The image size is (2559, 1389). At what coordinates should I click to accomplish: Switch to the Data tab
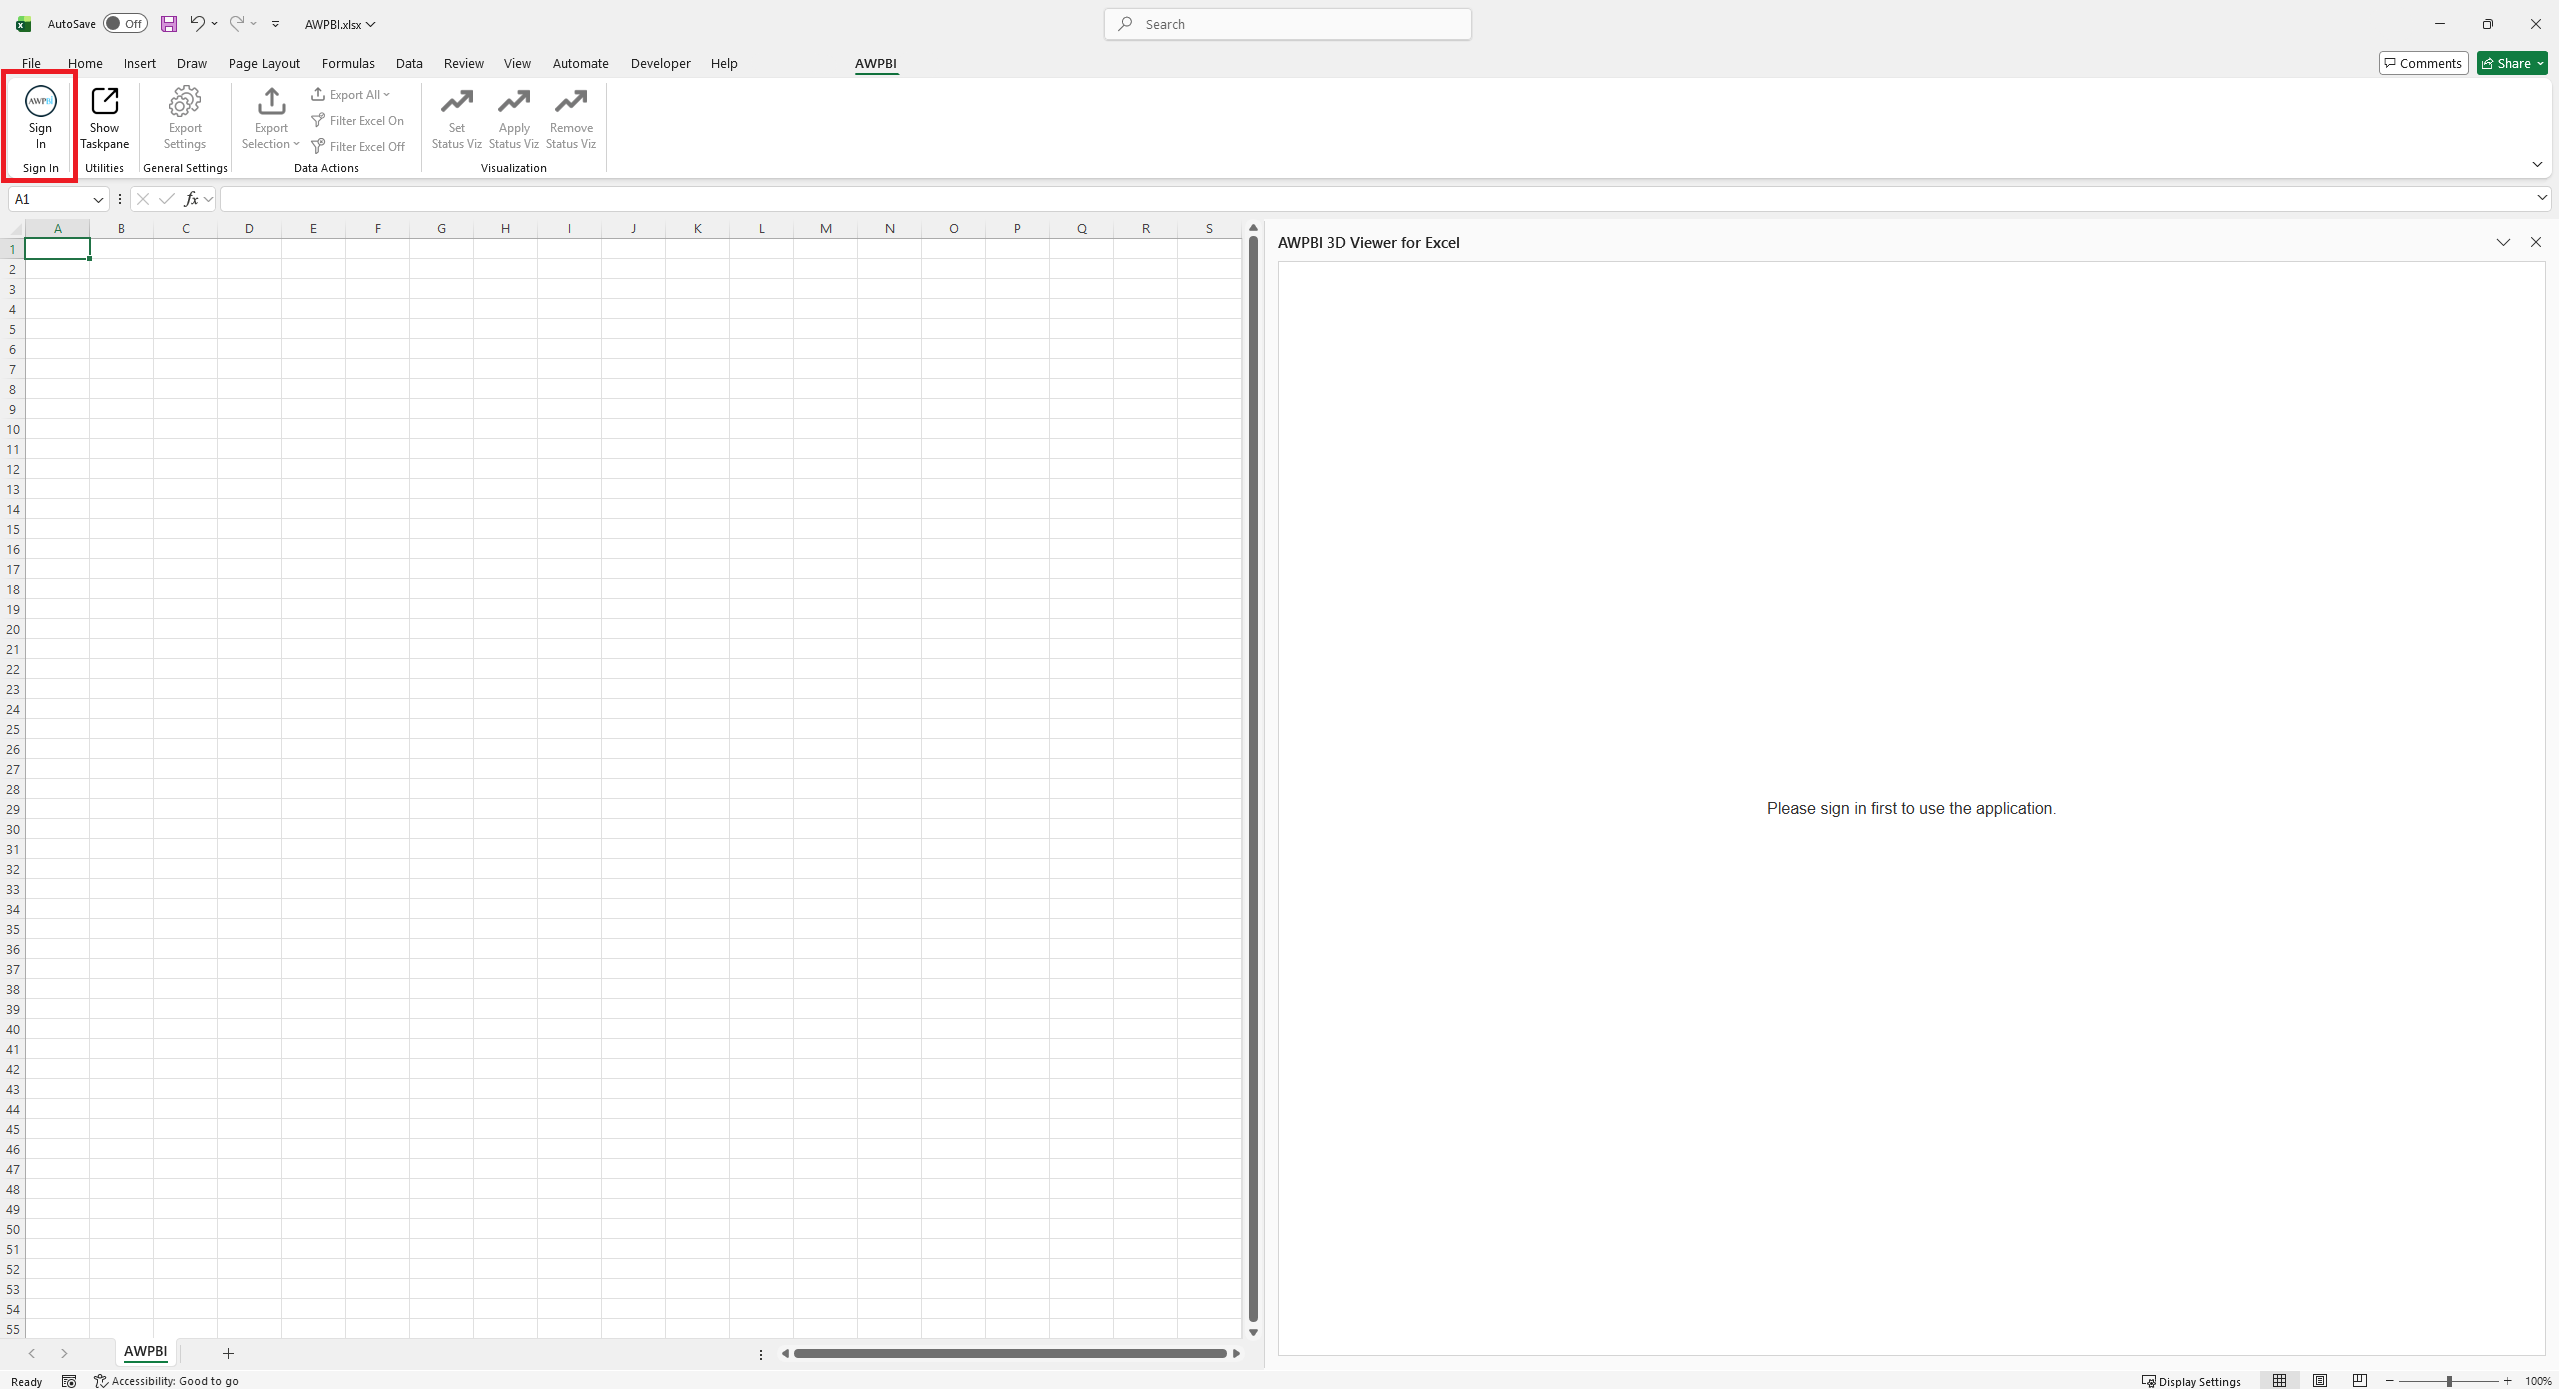coord(409,63)
